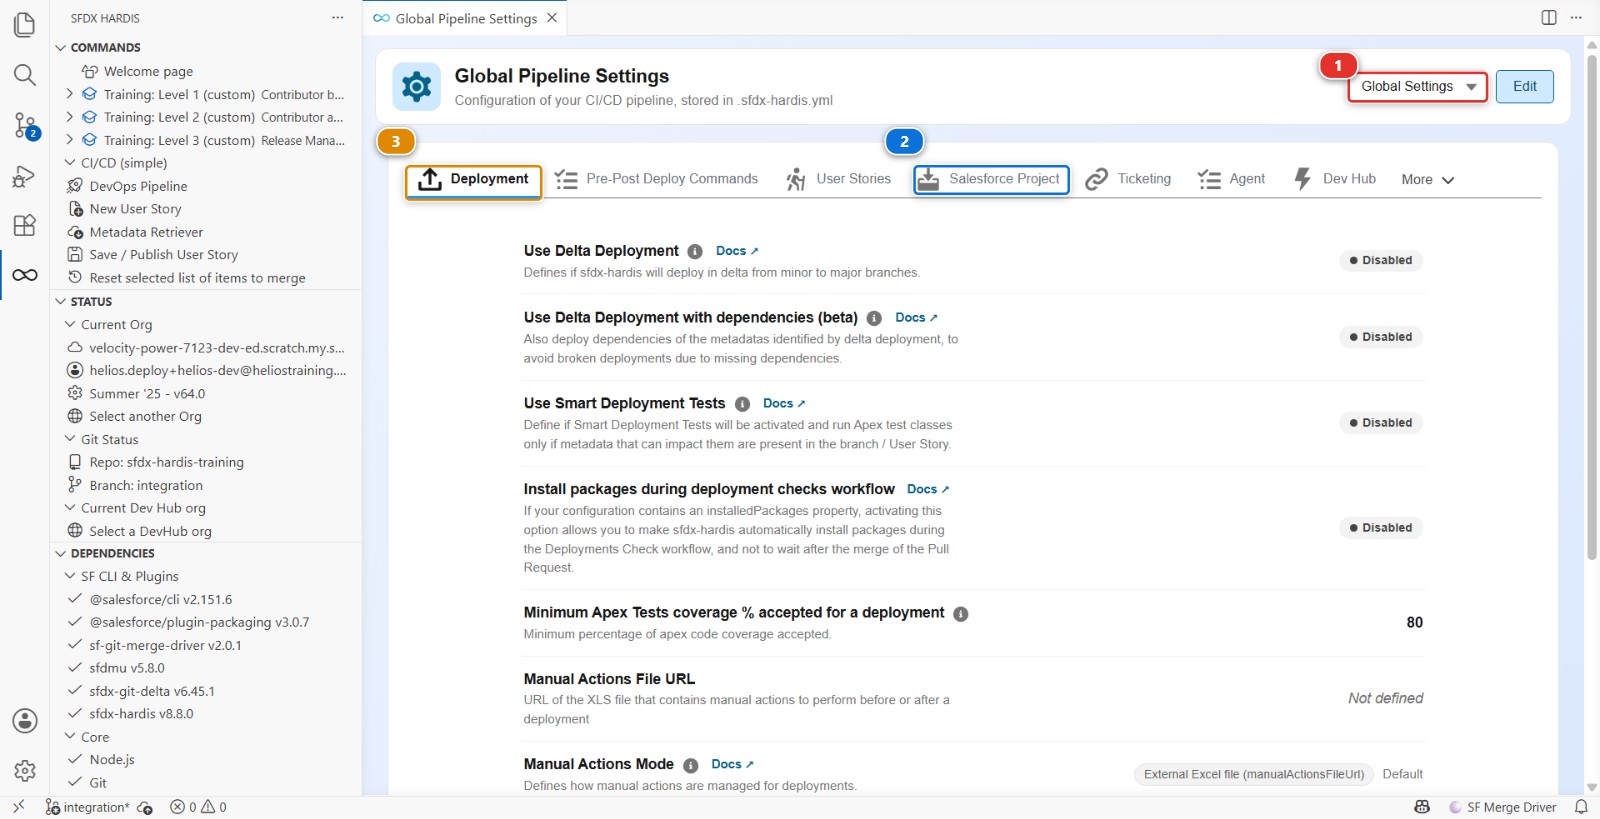Image resolution: width=1600 pixels, height=819 pixels.
Task: Toggle Disabled status of Smart Deployment Tests
Action: [1381, 423]
